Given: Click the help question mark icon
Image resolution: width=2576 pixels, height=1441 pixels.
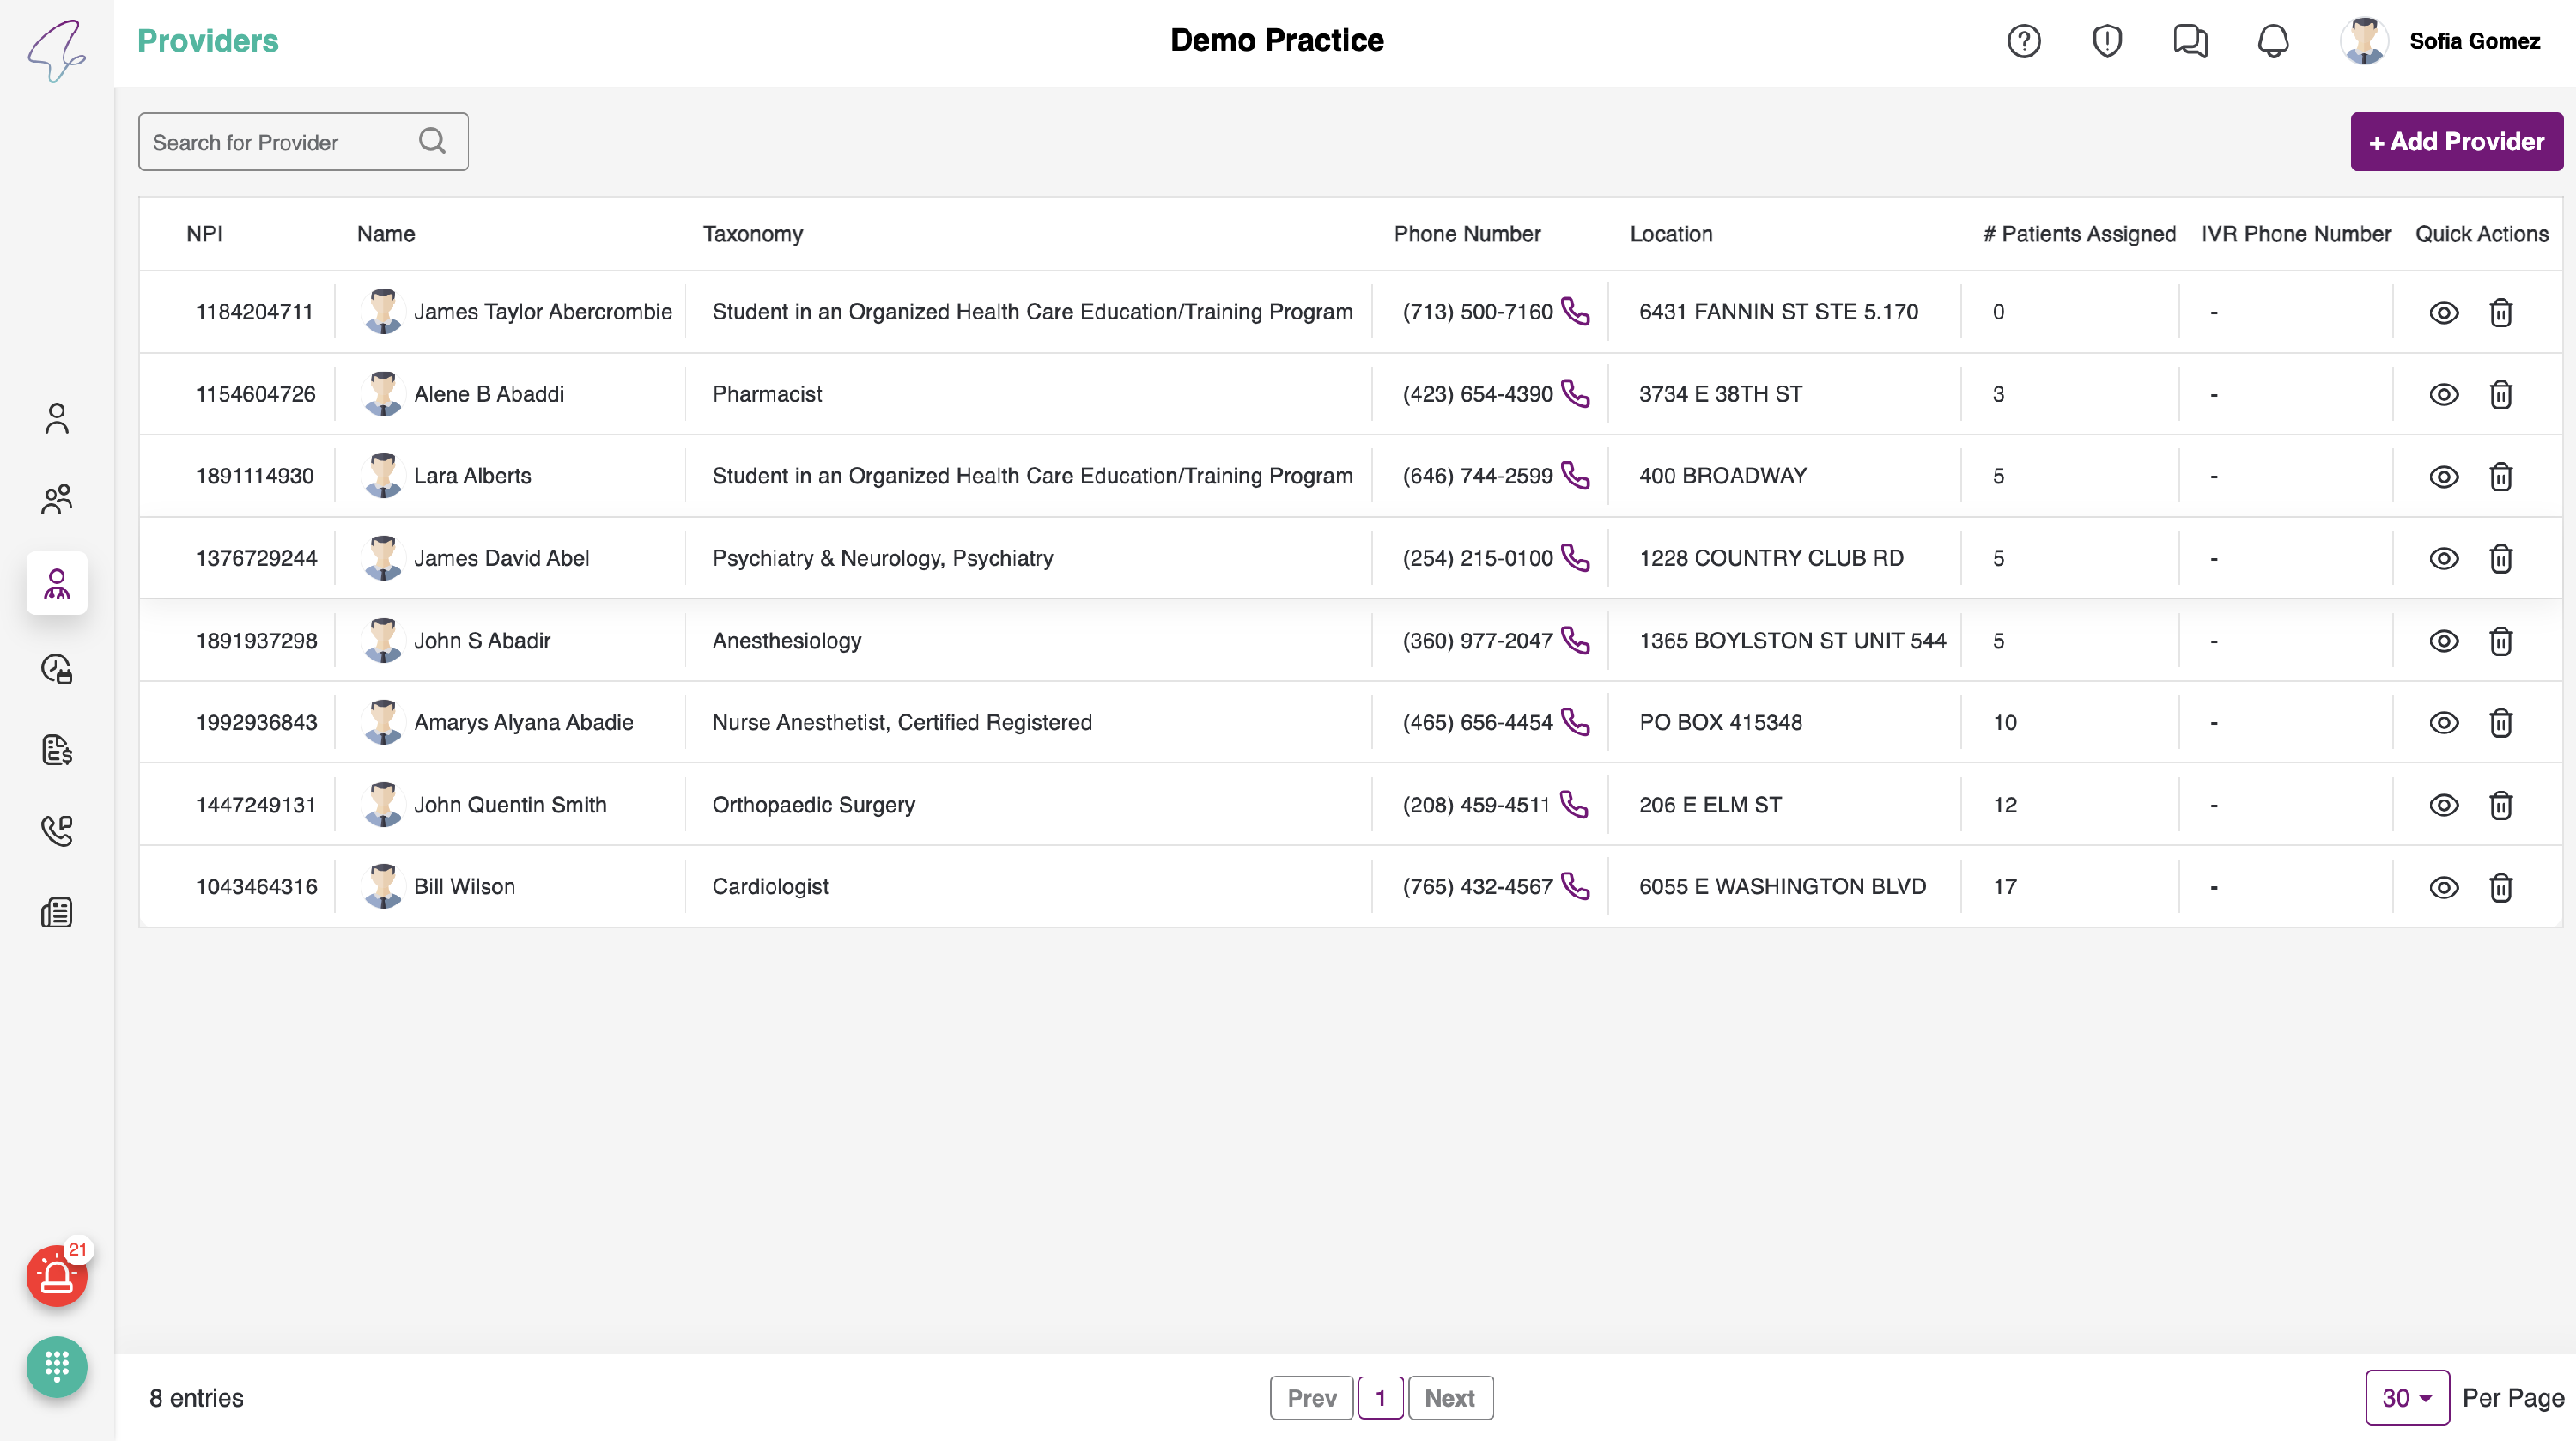Looking at the screenshot, I should pos(2023,41).
